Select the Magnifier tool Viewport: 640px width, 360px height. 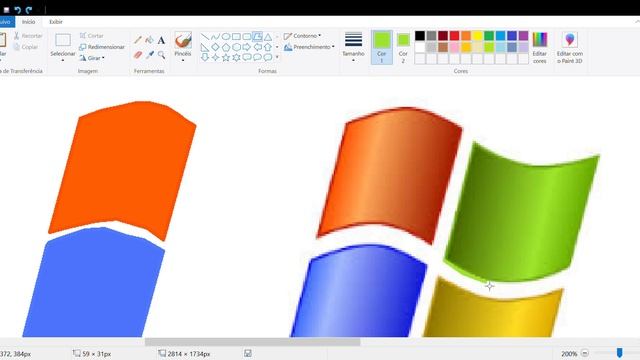pos(162,54)
